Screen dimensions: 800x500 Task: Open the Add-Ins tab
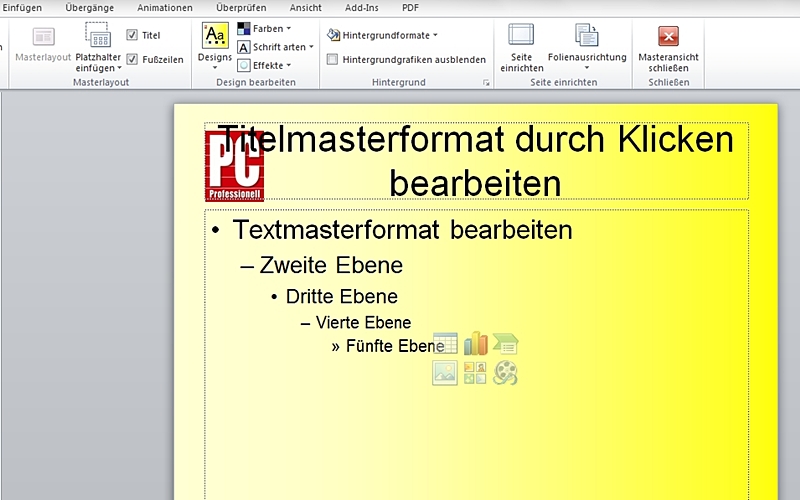[x=362, y=8]
